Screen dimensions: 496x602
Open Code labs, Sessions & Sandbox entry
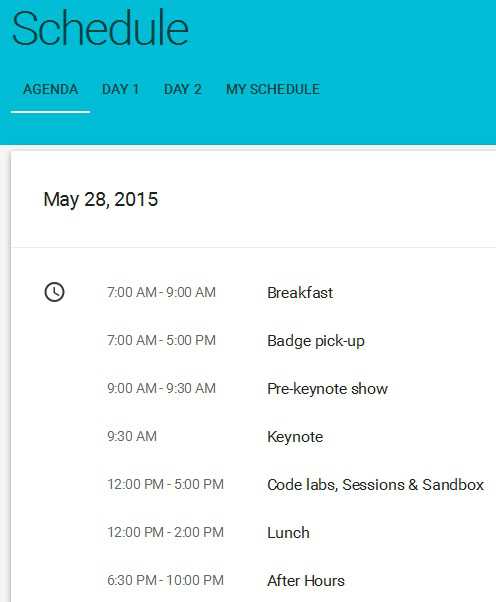(375, 485)
